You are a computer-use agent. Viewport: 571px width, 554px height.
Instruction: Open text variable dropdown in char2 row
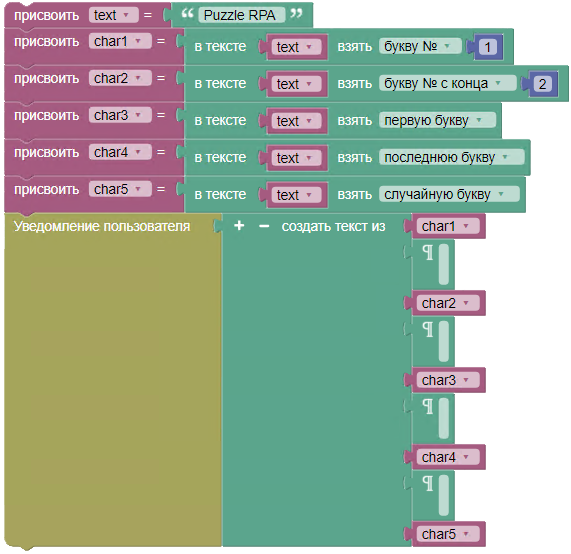(296, 84)
